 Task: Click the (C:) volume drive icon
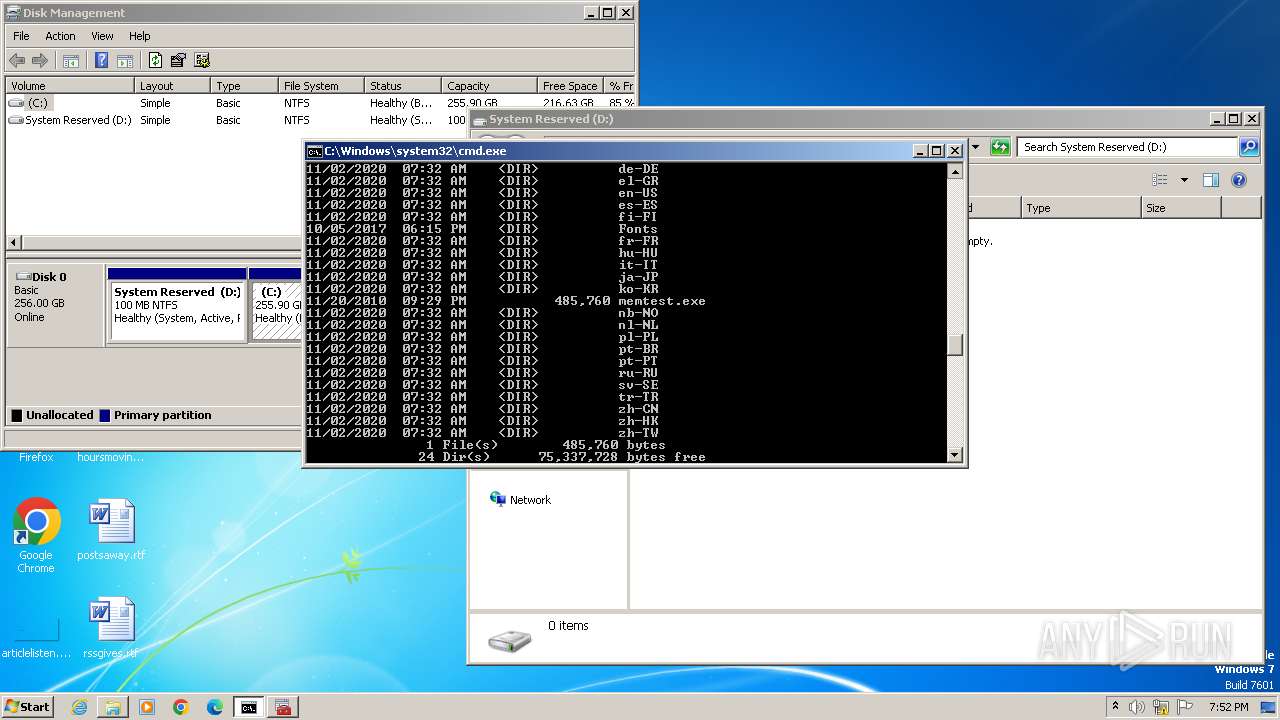point(16,103)
